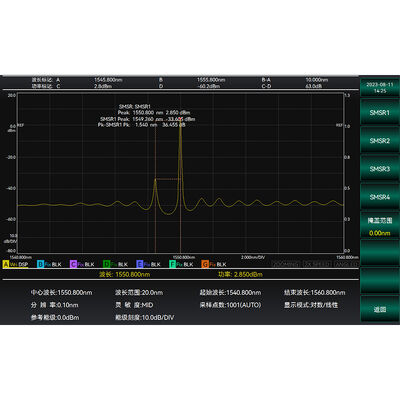Select the SMSR1 softkey

coord(379,112)
